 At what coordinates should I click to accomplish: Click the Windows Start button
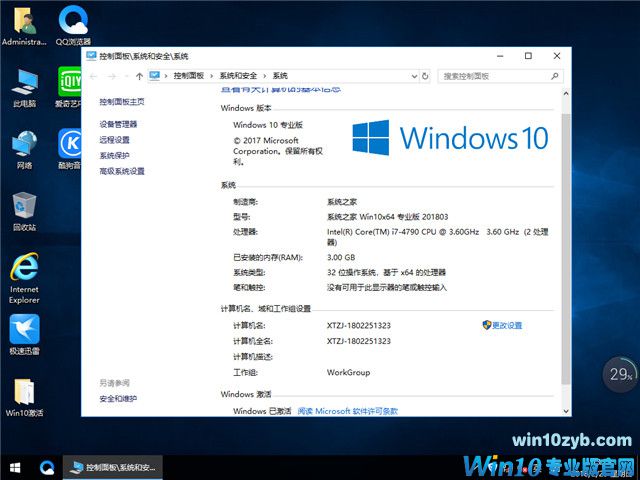click(15, 467)
